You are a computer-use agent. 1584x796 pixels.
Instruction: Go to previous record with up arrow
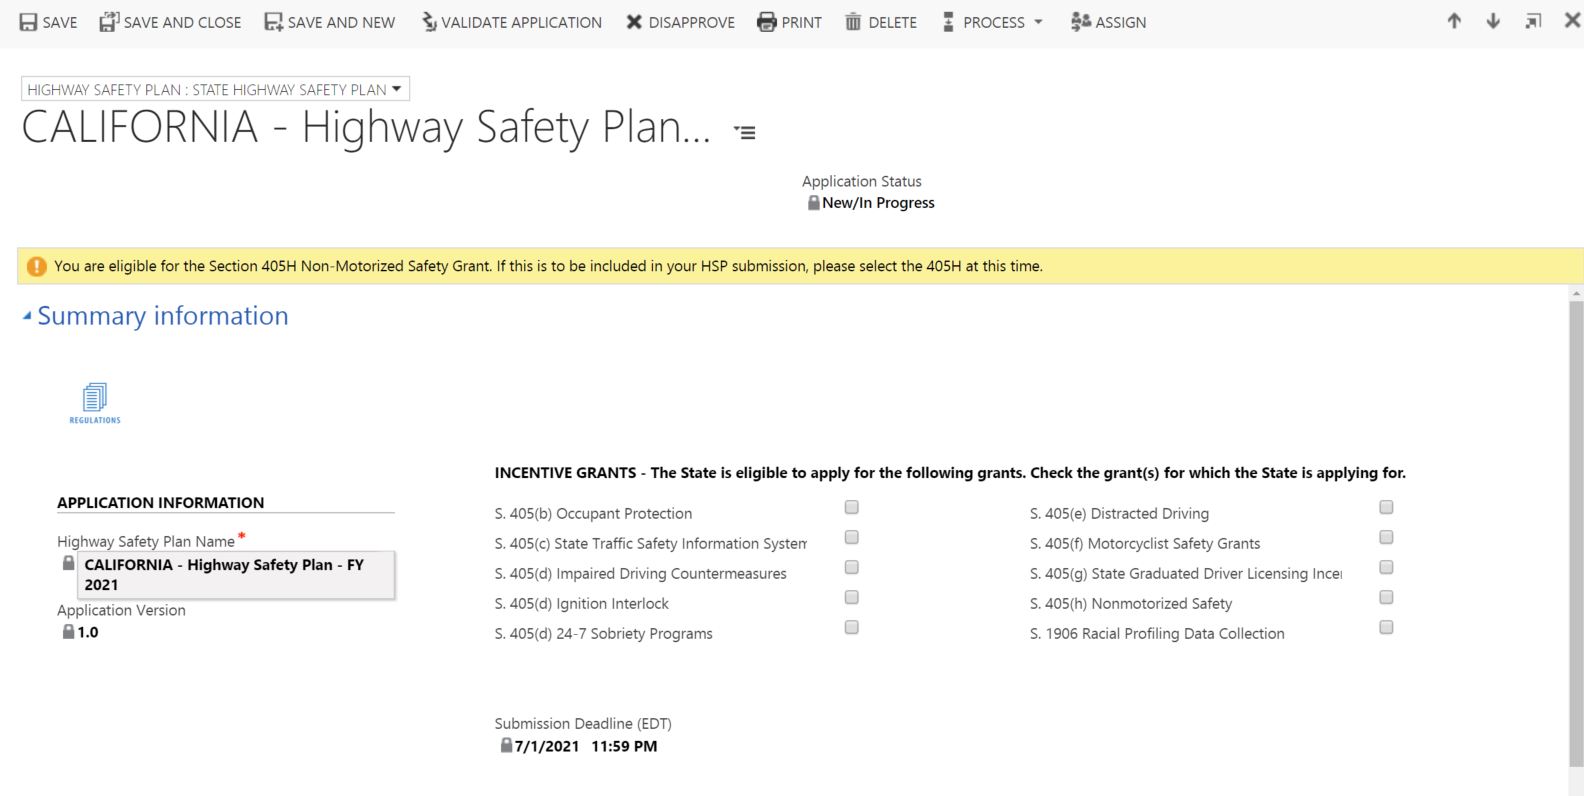pyautogui.click(x=1454, y=21)
